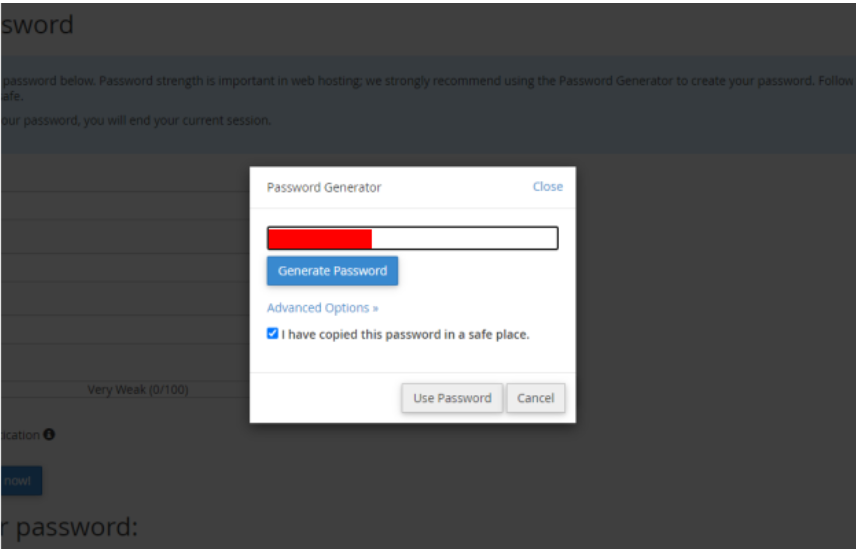Expand the Advanced Options section
This screenshot has width=856, height=549.
(x=323, y=308)
